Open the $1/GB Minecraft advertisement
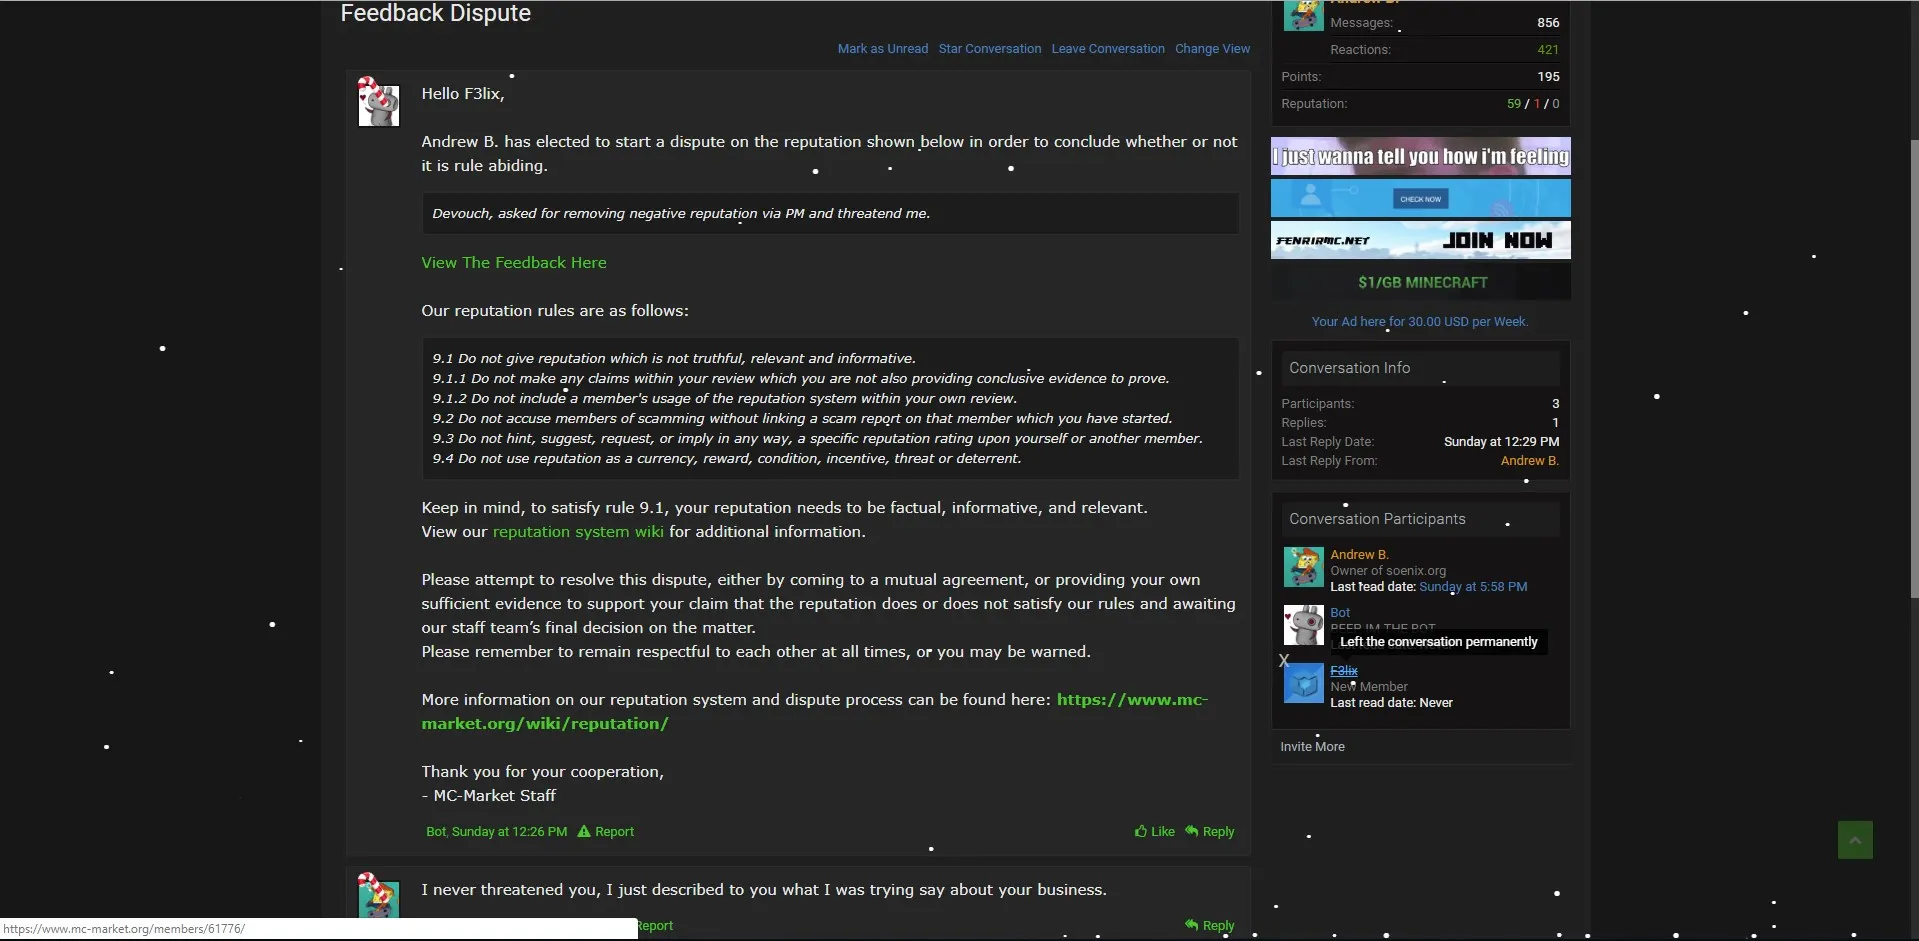The image size is (1919, 941). pos(1421,283)
